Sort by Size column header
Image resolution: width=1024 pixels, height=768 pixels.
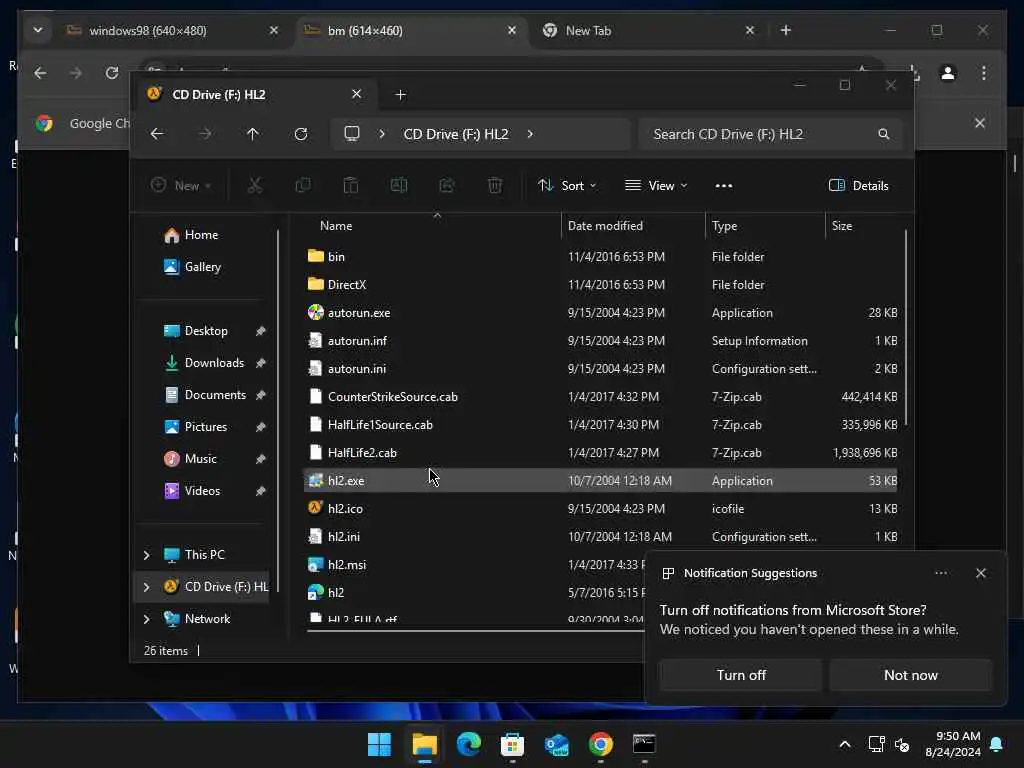(863, 226)
